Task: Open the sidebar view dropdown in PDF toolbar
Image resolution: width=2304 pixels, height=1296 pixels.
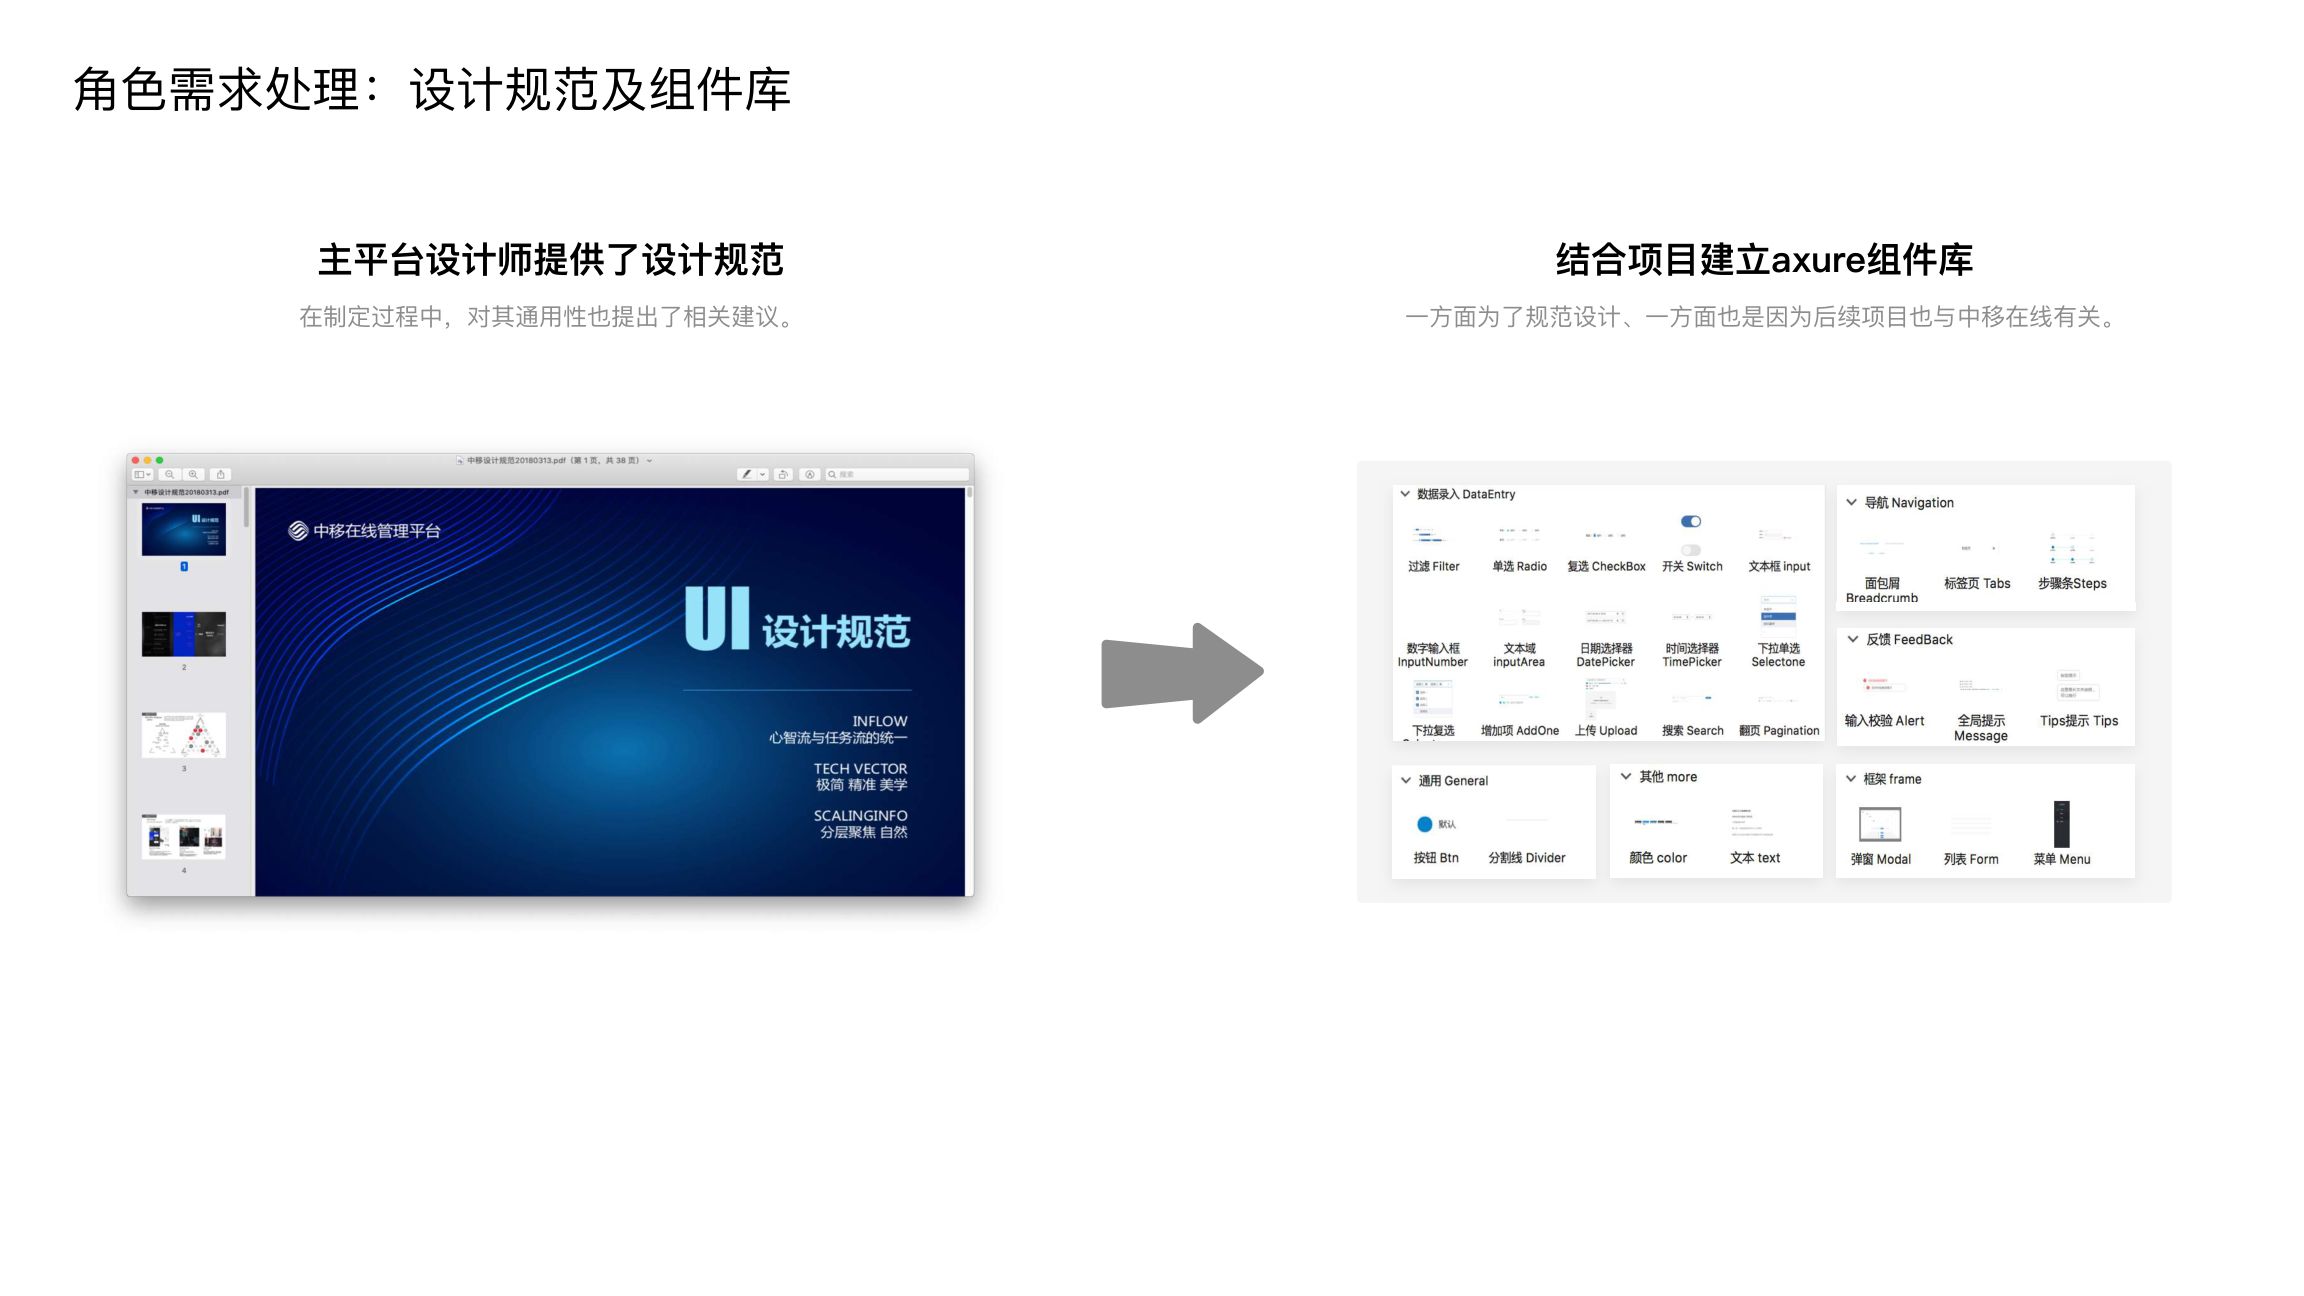Action: click(142, 474)
